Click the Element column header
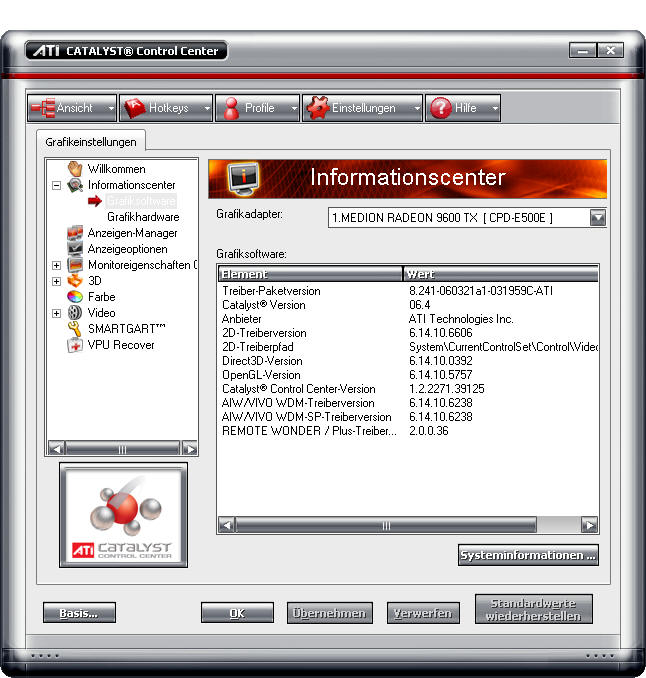646x678 pixels. 310,274
